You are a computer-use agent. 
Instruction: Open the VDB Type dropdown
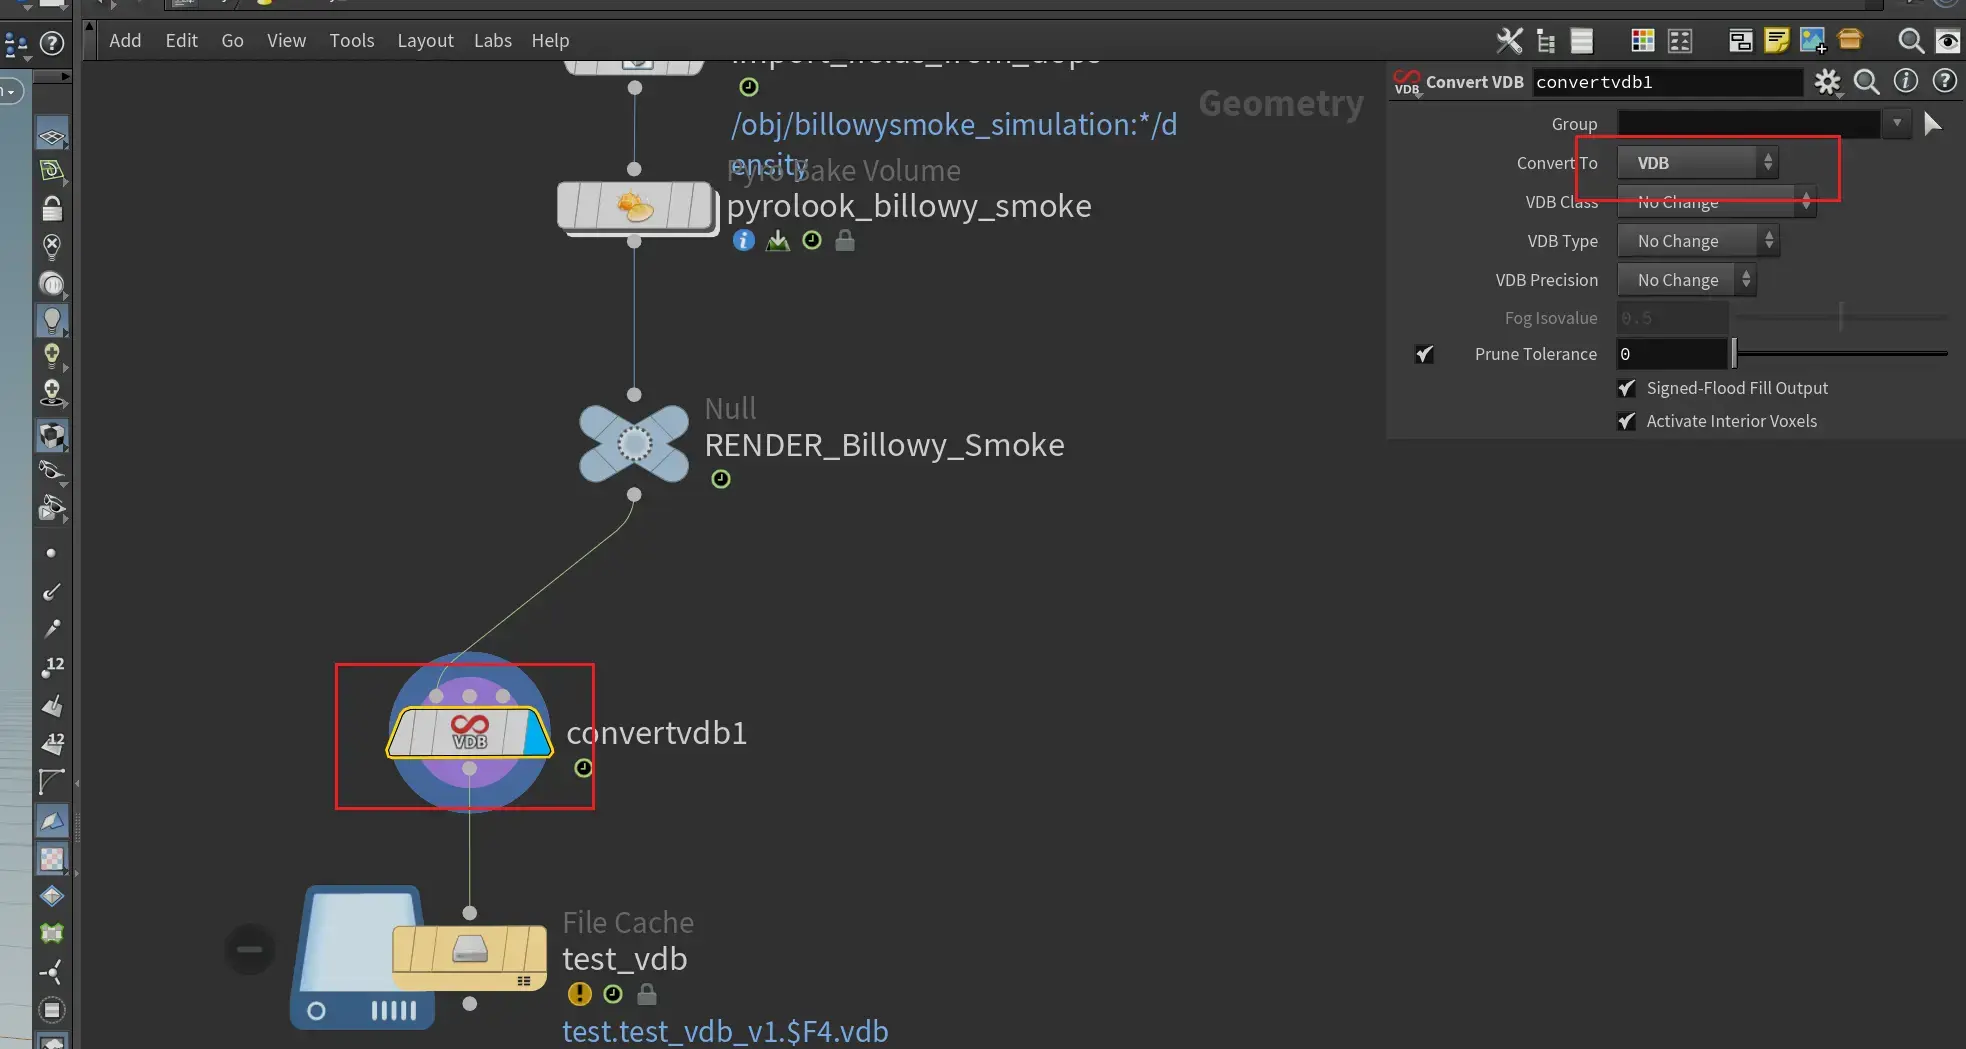click(1698, 241)
